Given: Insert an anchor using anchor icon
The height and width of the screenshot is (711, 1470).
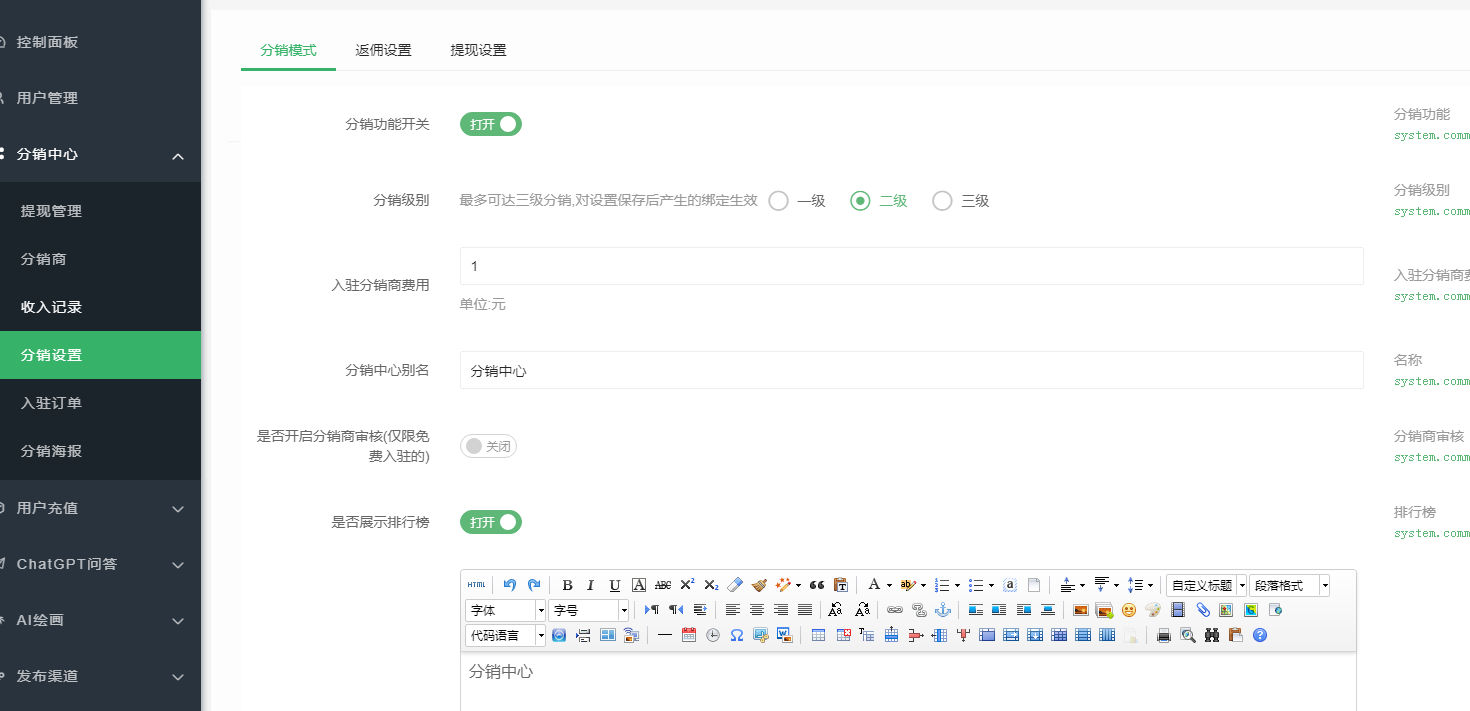Looking at the screenshot, I should [943, 609].
